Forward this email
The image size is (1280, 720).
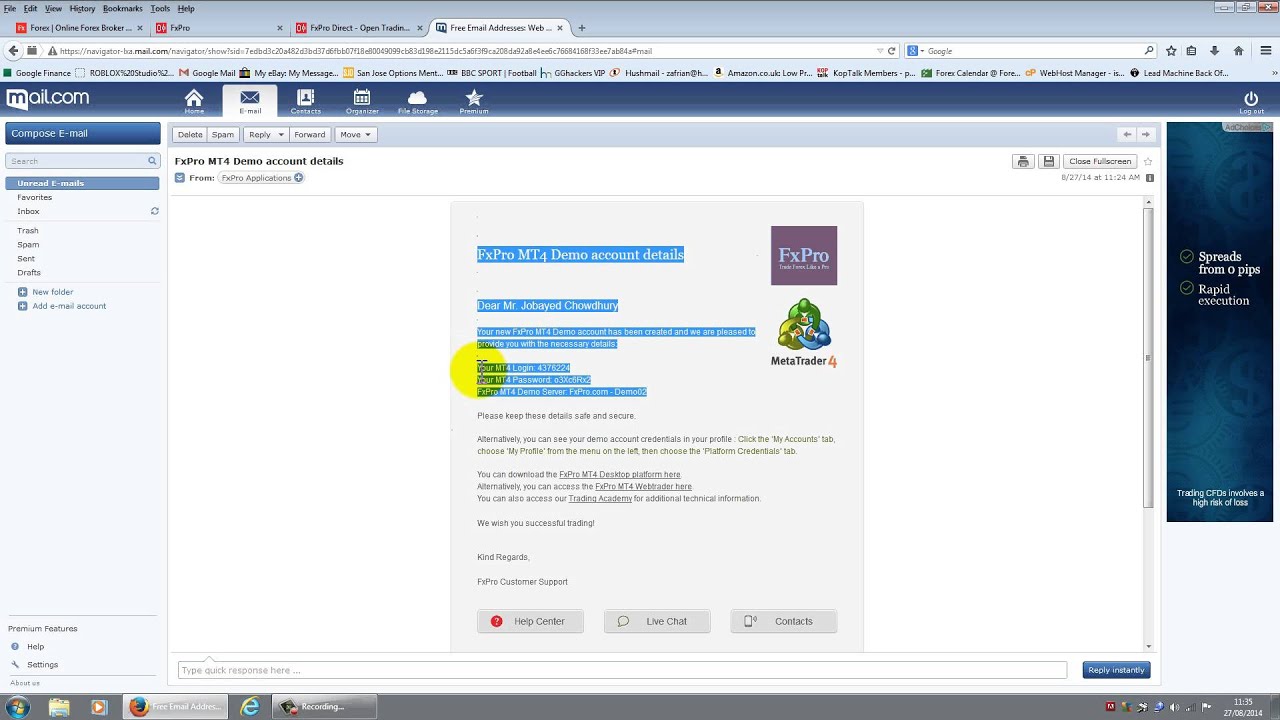pos(309,134)
